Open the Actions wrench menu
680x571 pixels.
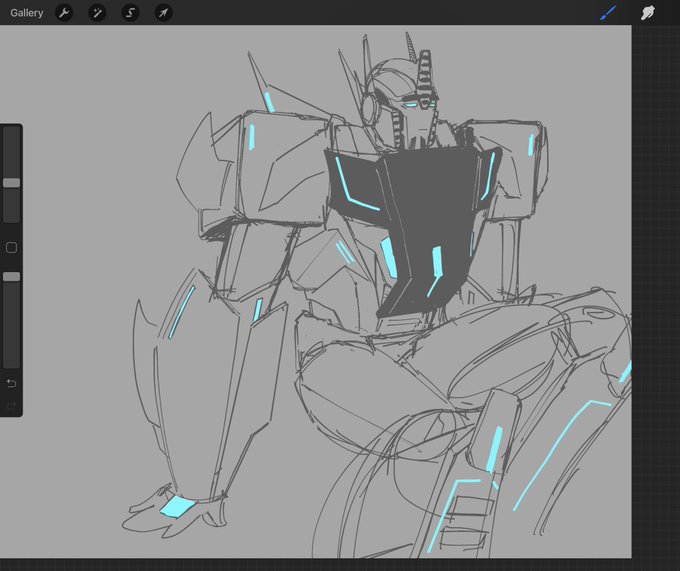pyautogui.click(x=64, y=13)
